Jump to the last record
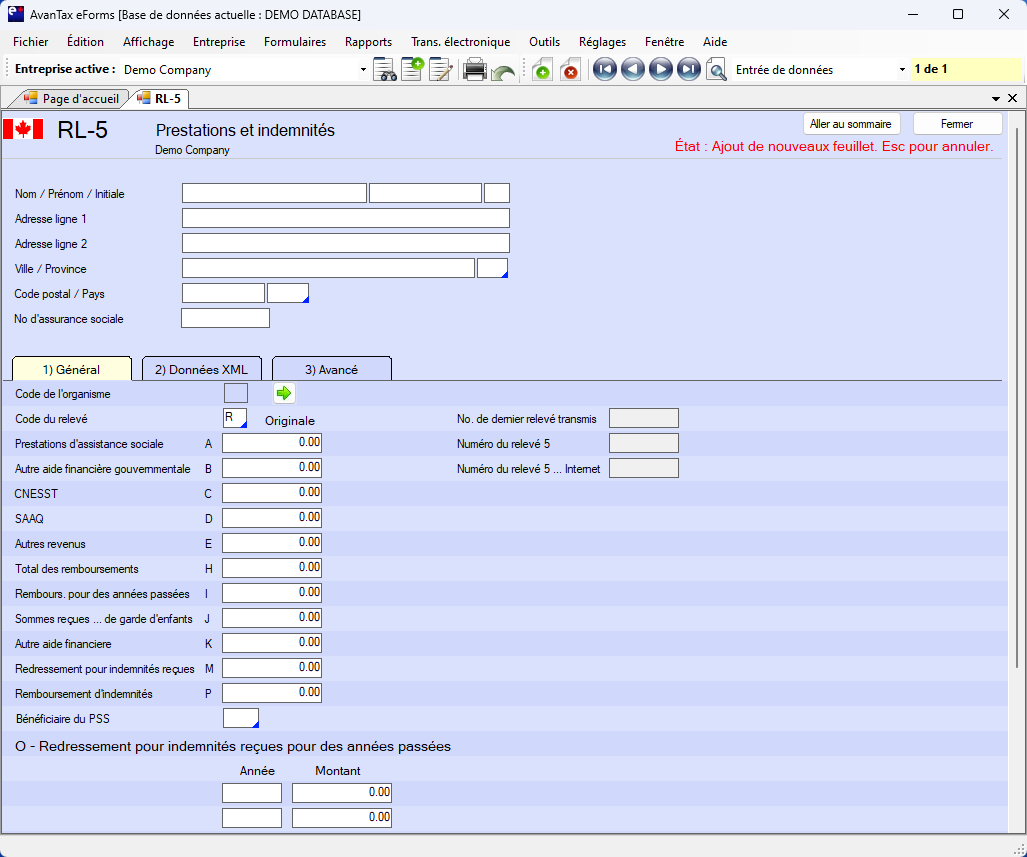Image resolution: width=1027 pixels, height=857 pixels. click(x=689, y=69)
